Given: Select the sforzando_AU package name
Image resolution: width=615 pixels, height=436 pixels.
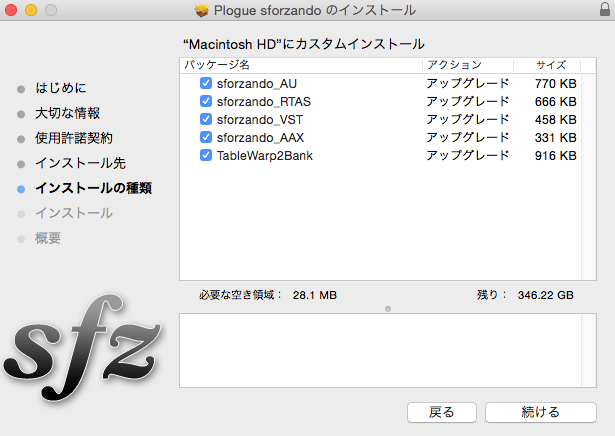Looking at the screenshot, I should click(257, 84).
